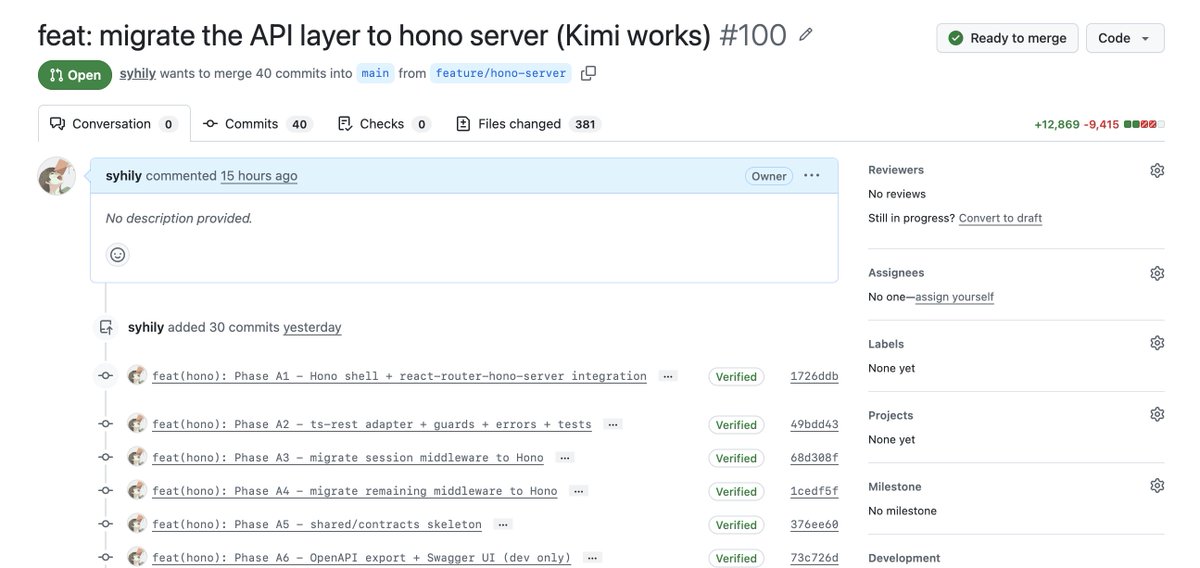Add an emoji reaction to syhily's comment
The width and height of the screenshot is (1200, 568).
point(118,255)
